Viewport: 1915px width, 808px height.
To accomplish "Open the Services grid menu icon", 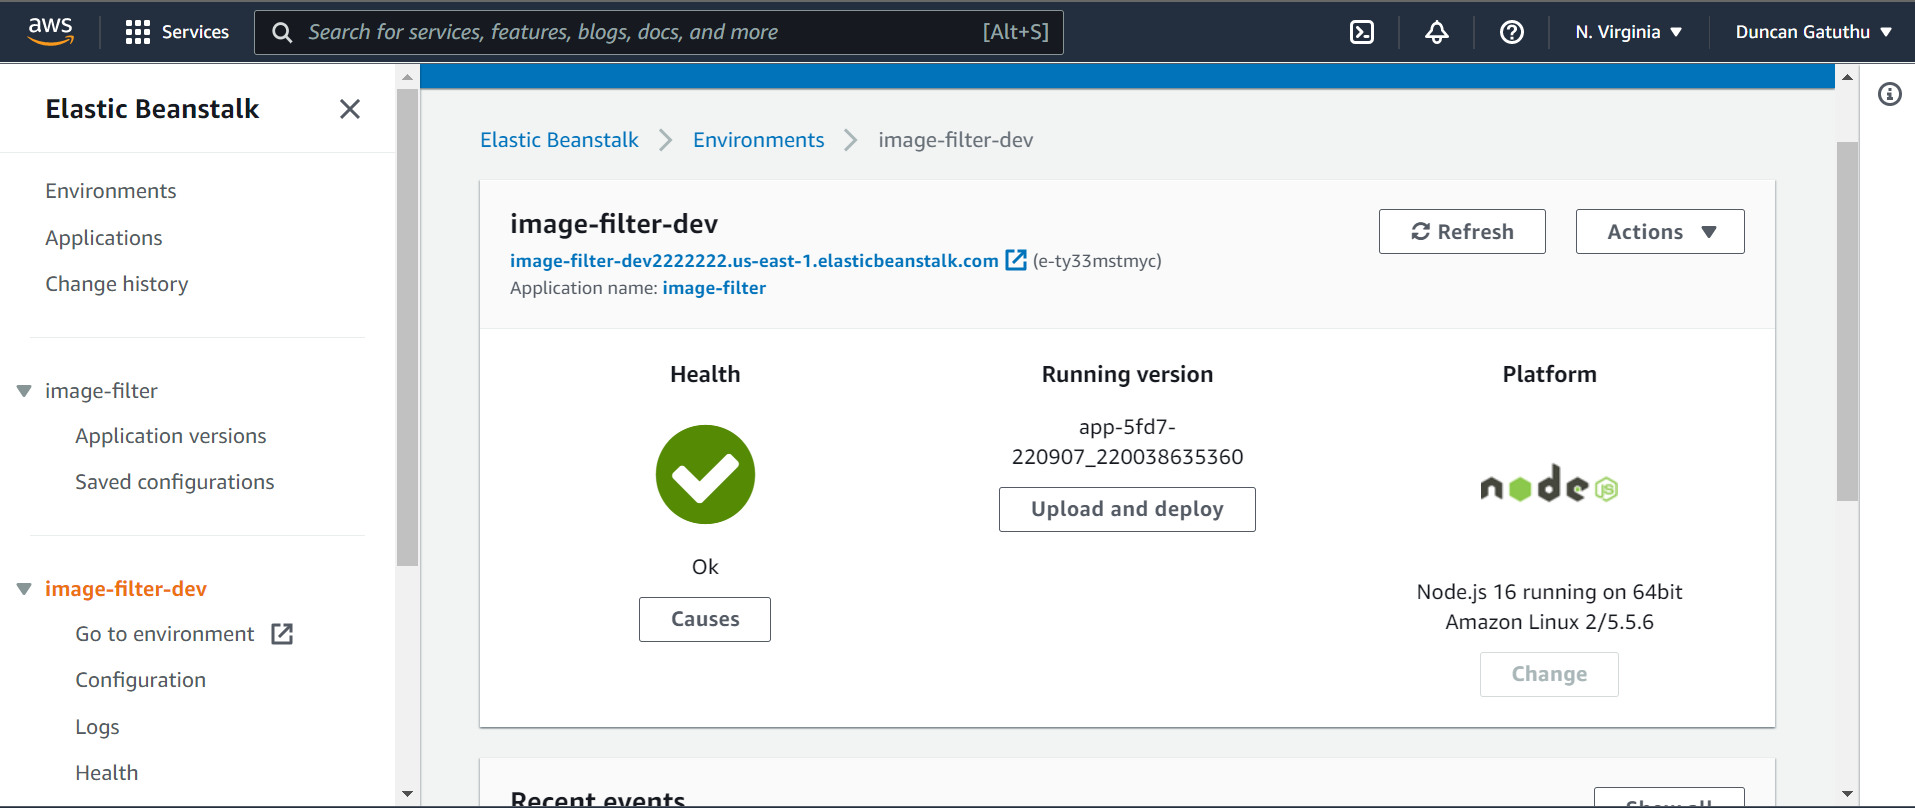I will point(138,32).
